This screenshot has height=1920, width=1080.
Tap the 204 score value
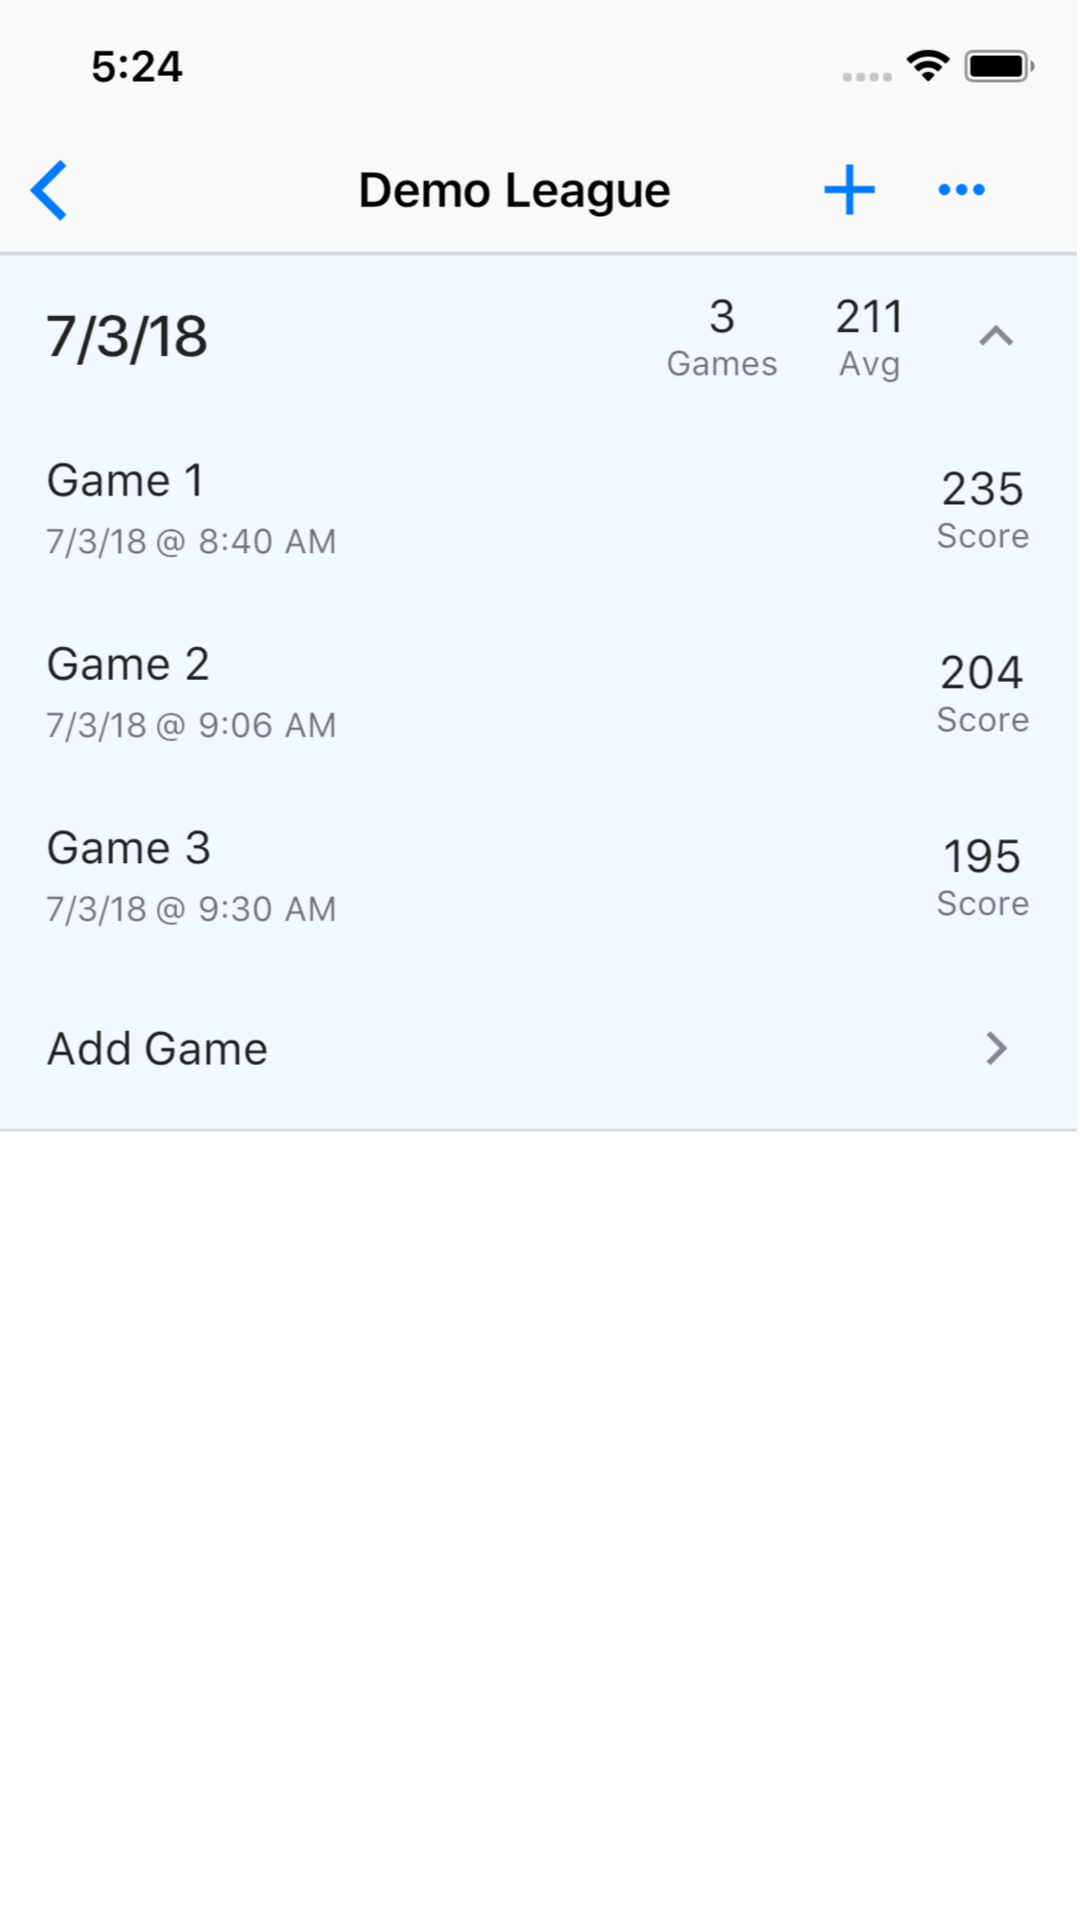pyautogui.click(x=982, y=673)
